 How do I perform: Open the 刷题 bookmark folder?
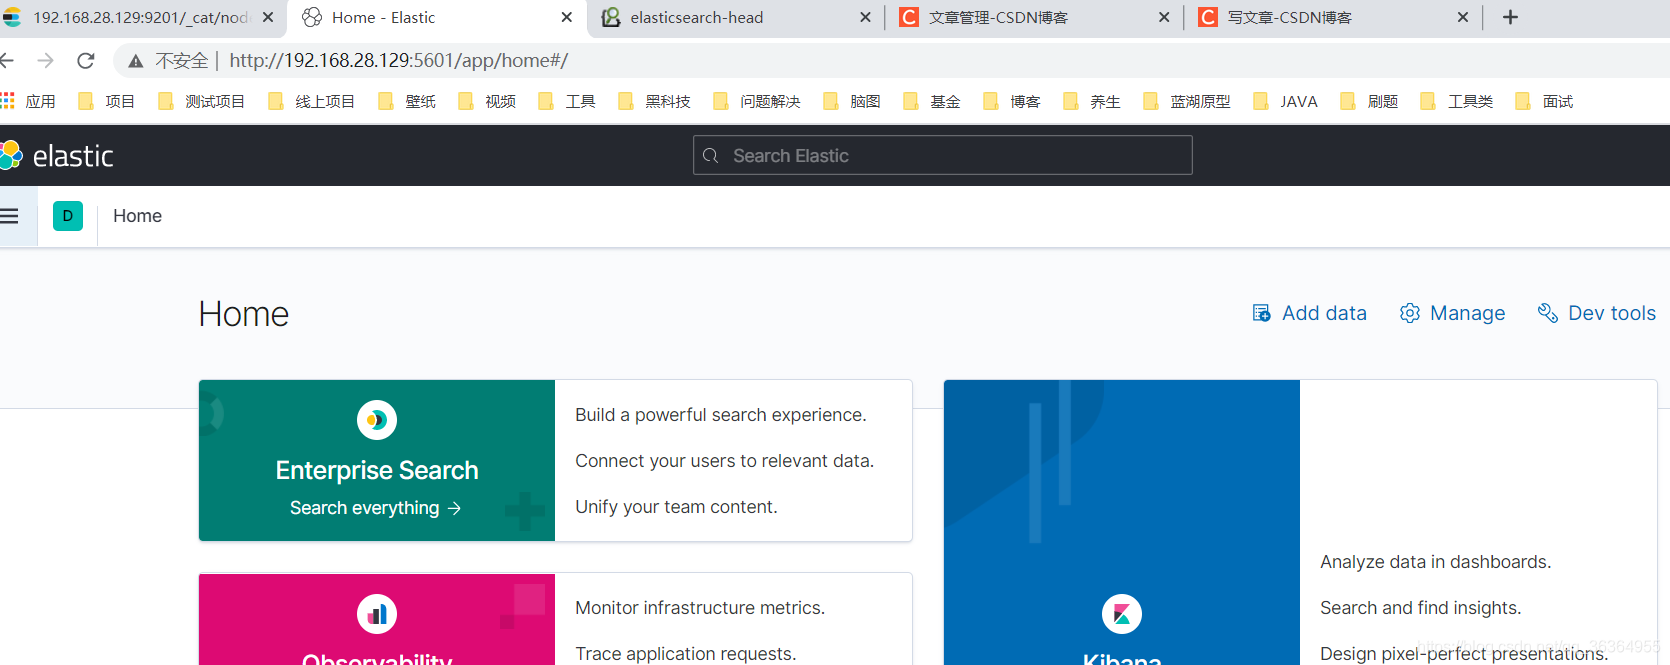pyautogui.click(x=1370, y=101)
